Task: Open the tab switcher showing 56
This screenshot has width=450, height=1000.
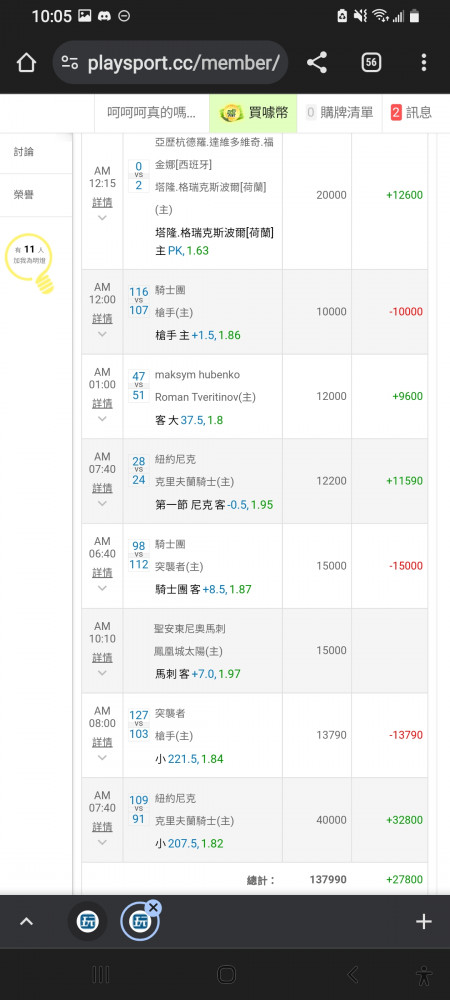Action: (x=371, y=62)
